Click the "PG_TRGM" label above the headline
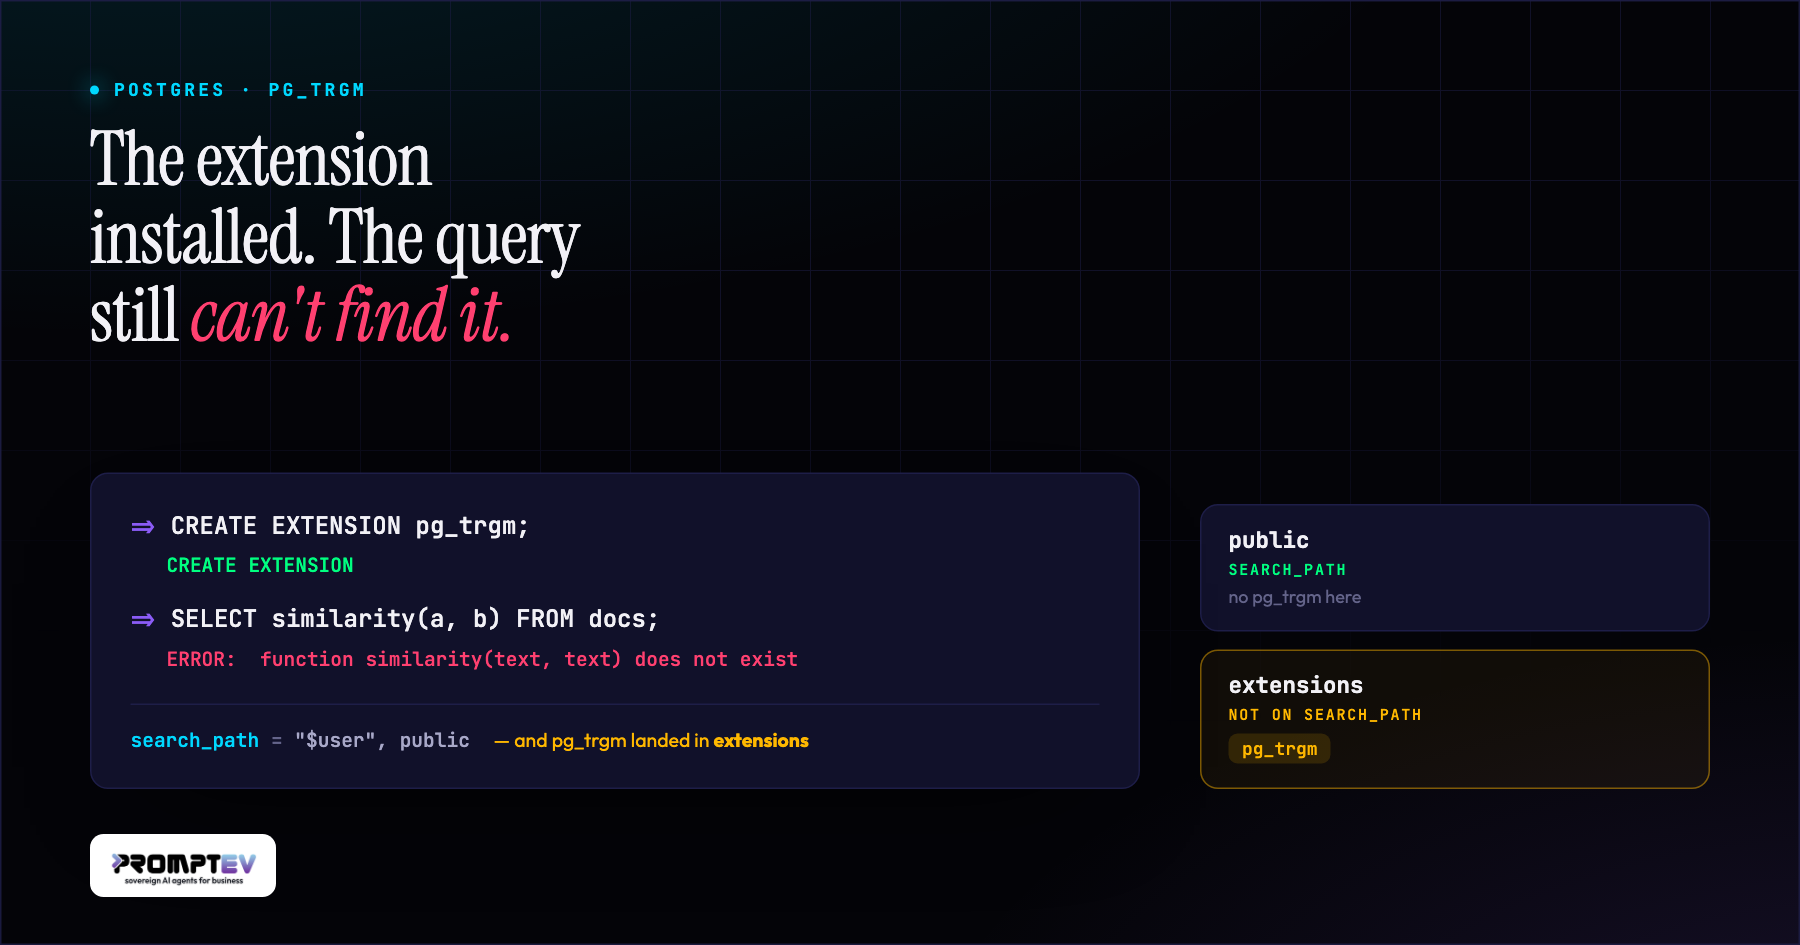Screen dimensions: 1800x945 (317, 90)
